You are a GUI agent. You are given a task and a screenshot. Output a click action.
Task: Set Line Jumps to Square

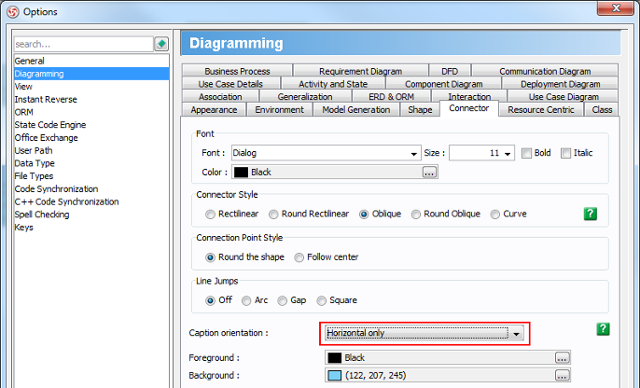pos(321,301)
